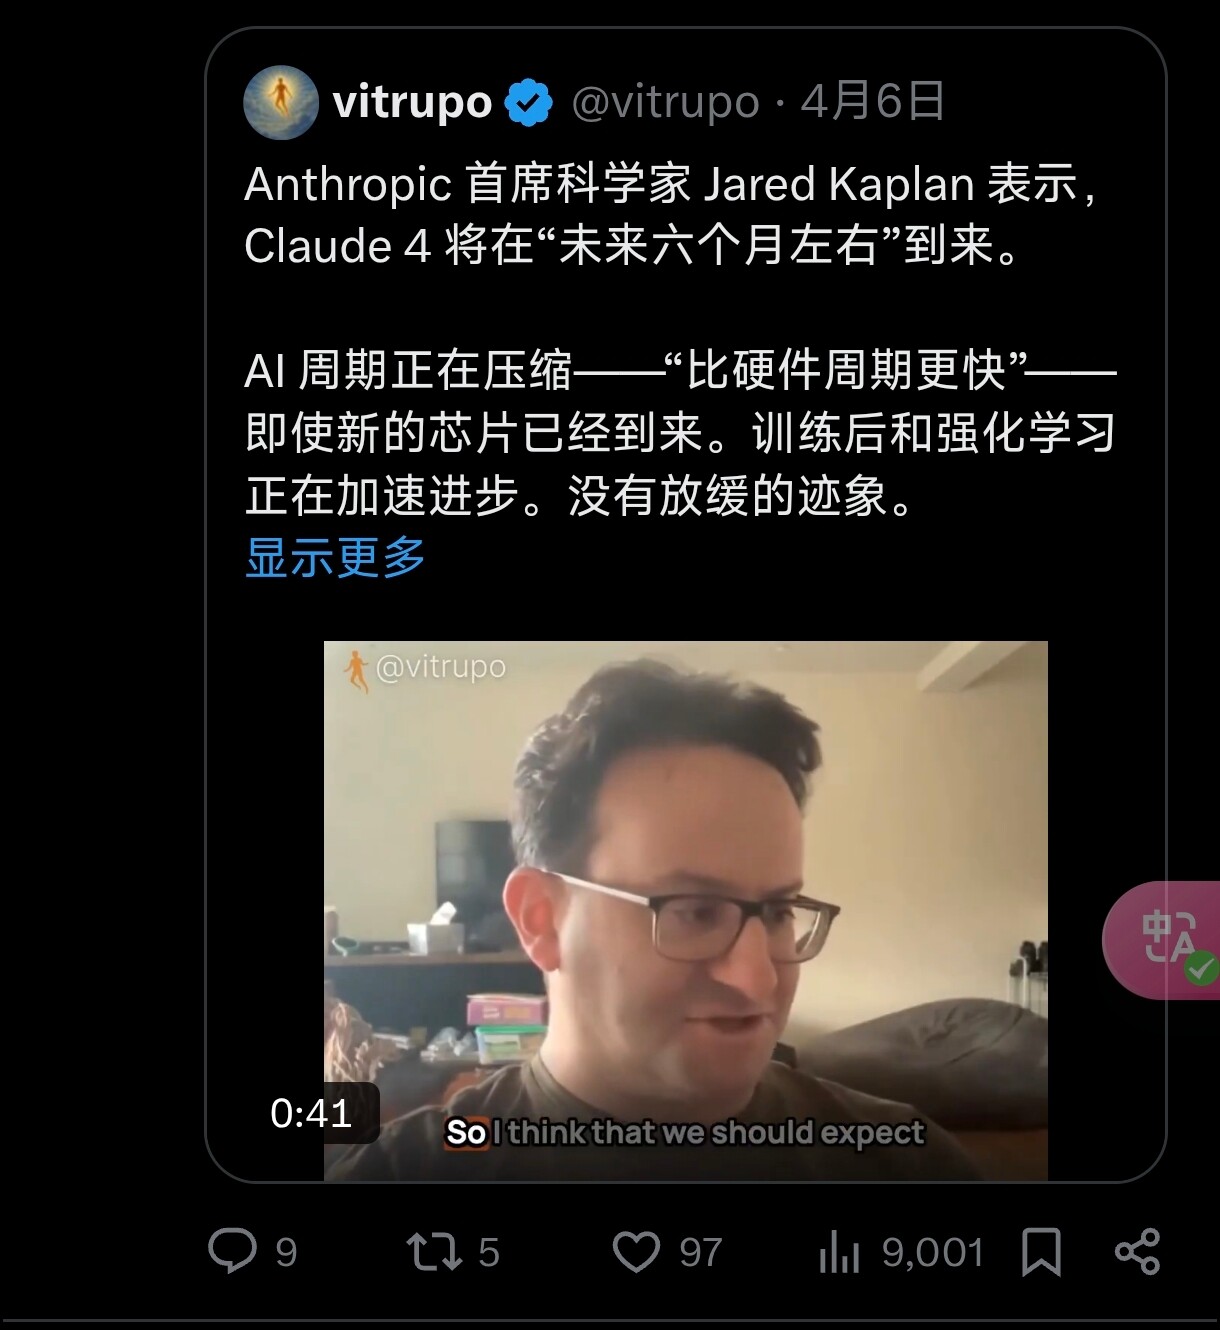Tap the blue verified badge
The width and height of the screenshot is (1220, 1330).
coord(528,102)
